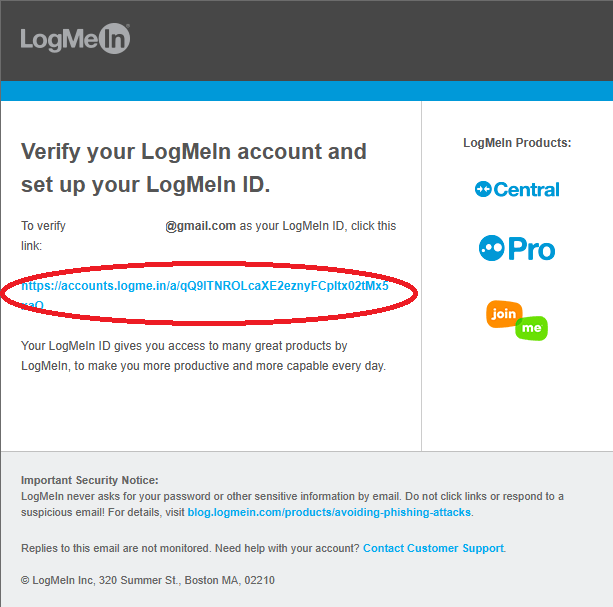
Task: Click the "Verify your LogMeIn account" heading
Action: point(194,152)
